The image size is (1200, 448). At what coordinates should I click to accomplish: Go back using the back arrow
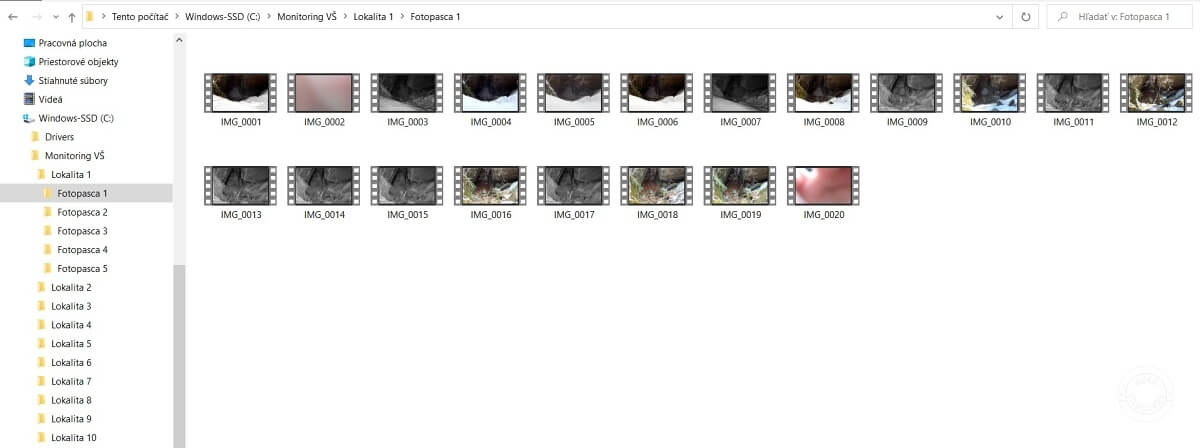(x=12, y=17)
